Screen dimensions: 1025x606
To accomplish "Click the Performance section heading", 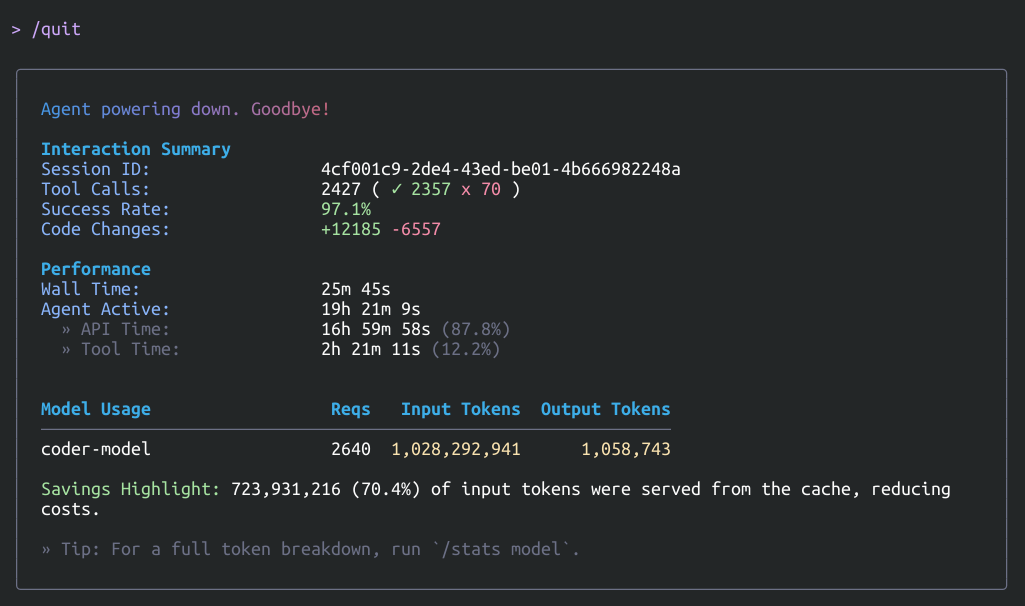I will pos(96,269).
